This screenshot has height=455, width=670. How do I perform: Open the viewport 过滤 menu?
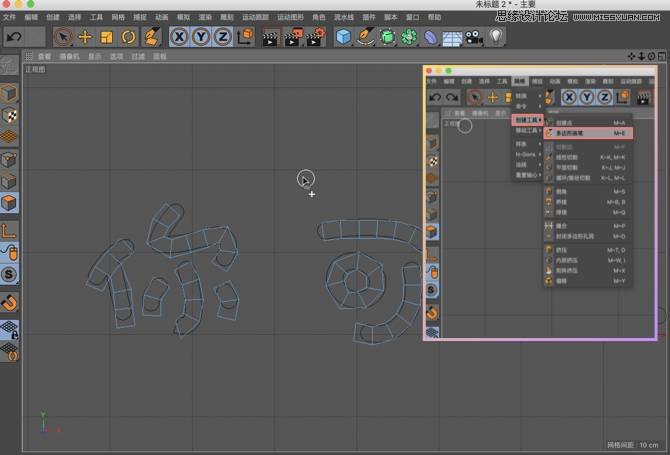tap(138, 56)
